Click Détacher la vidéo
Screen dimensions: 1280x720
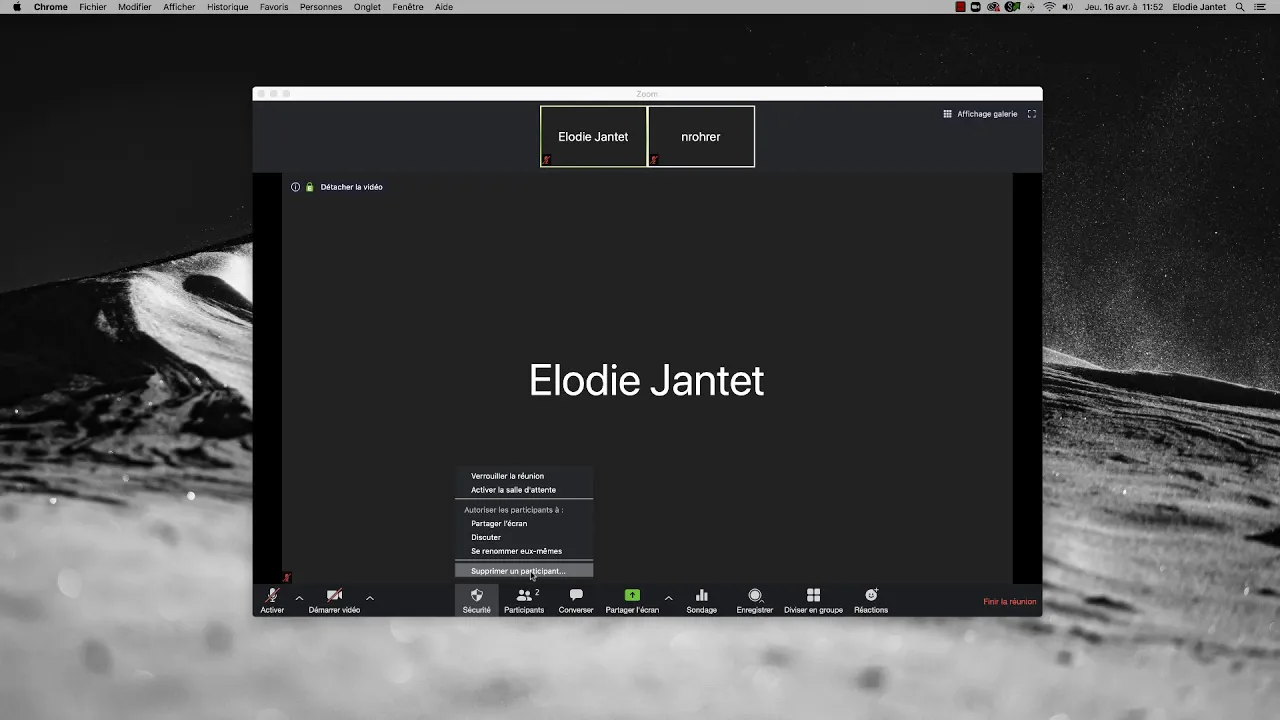click(x=351, y=187)
